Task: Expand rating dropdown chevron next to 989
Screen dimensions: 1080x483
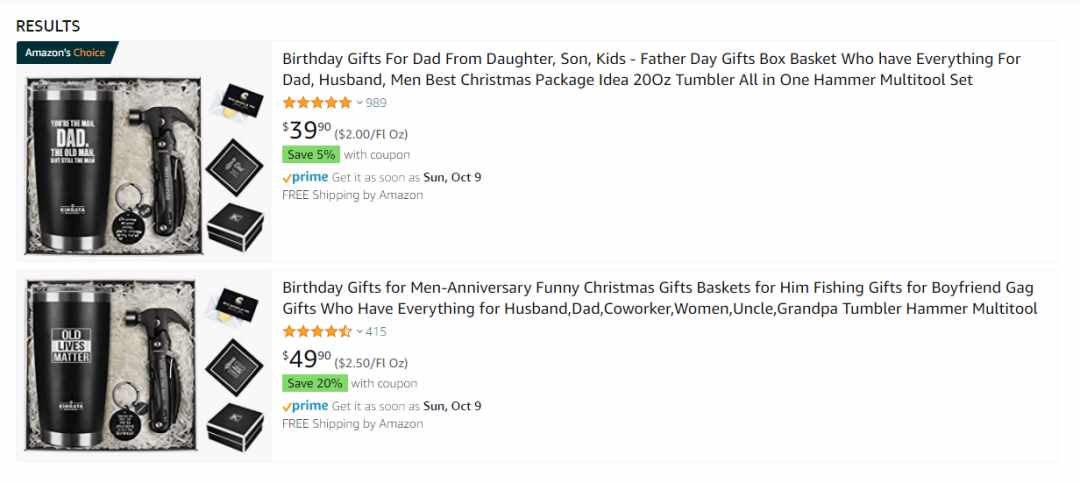Action: point(359,103)
